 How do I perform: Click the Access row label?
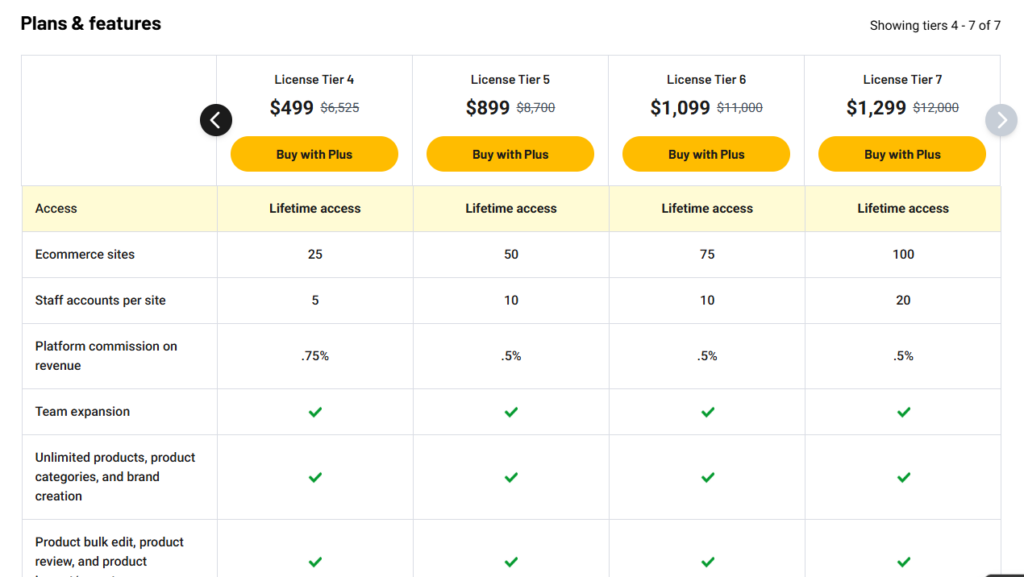(56, 208)
